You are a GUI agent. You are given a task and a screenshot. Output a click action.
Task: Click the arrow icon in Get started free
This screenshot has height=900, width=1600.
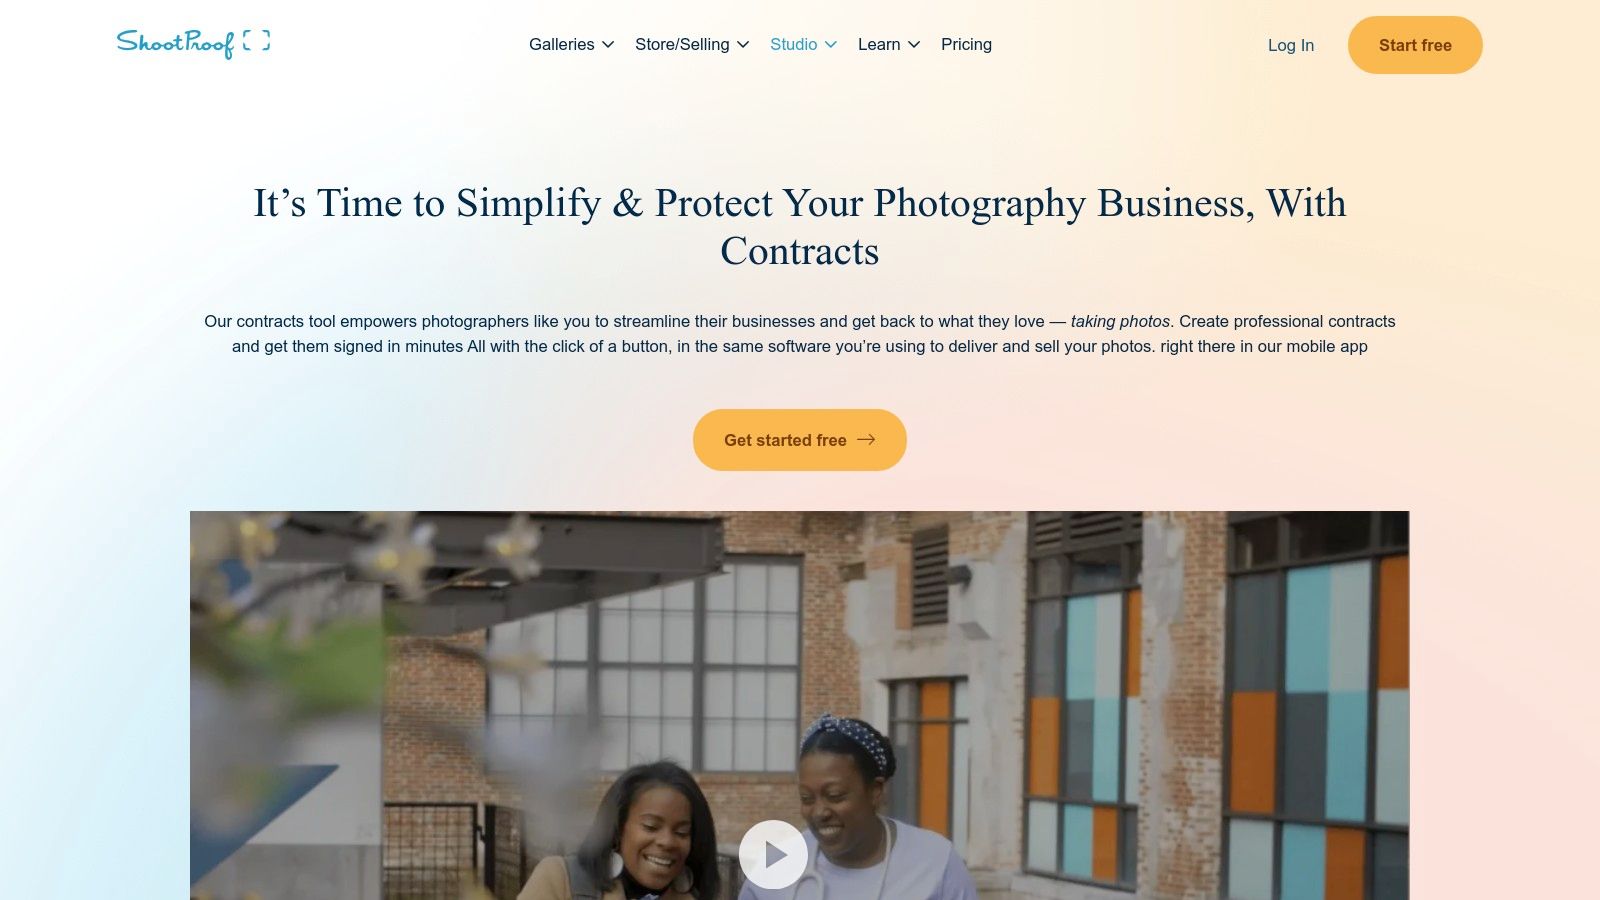point(866,439)
